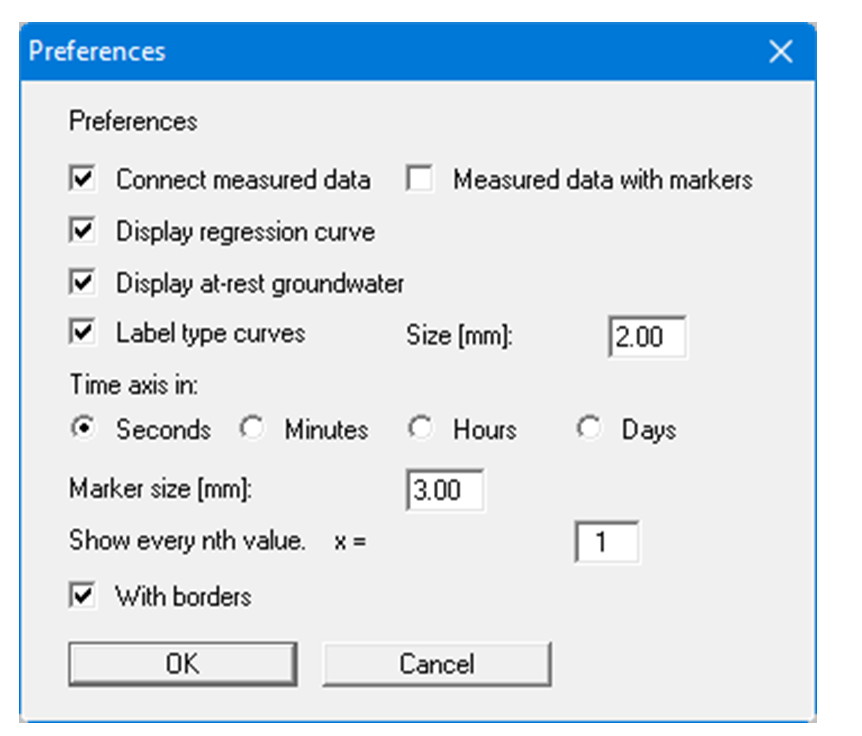Enable Measured data with markers
The width and height of the screenshot is (862, 736).
[x=419, y=180]
